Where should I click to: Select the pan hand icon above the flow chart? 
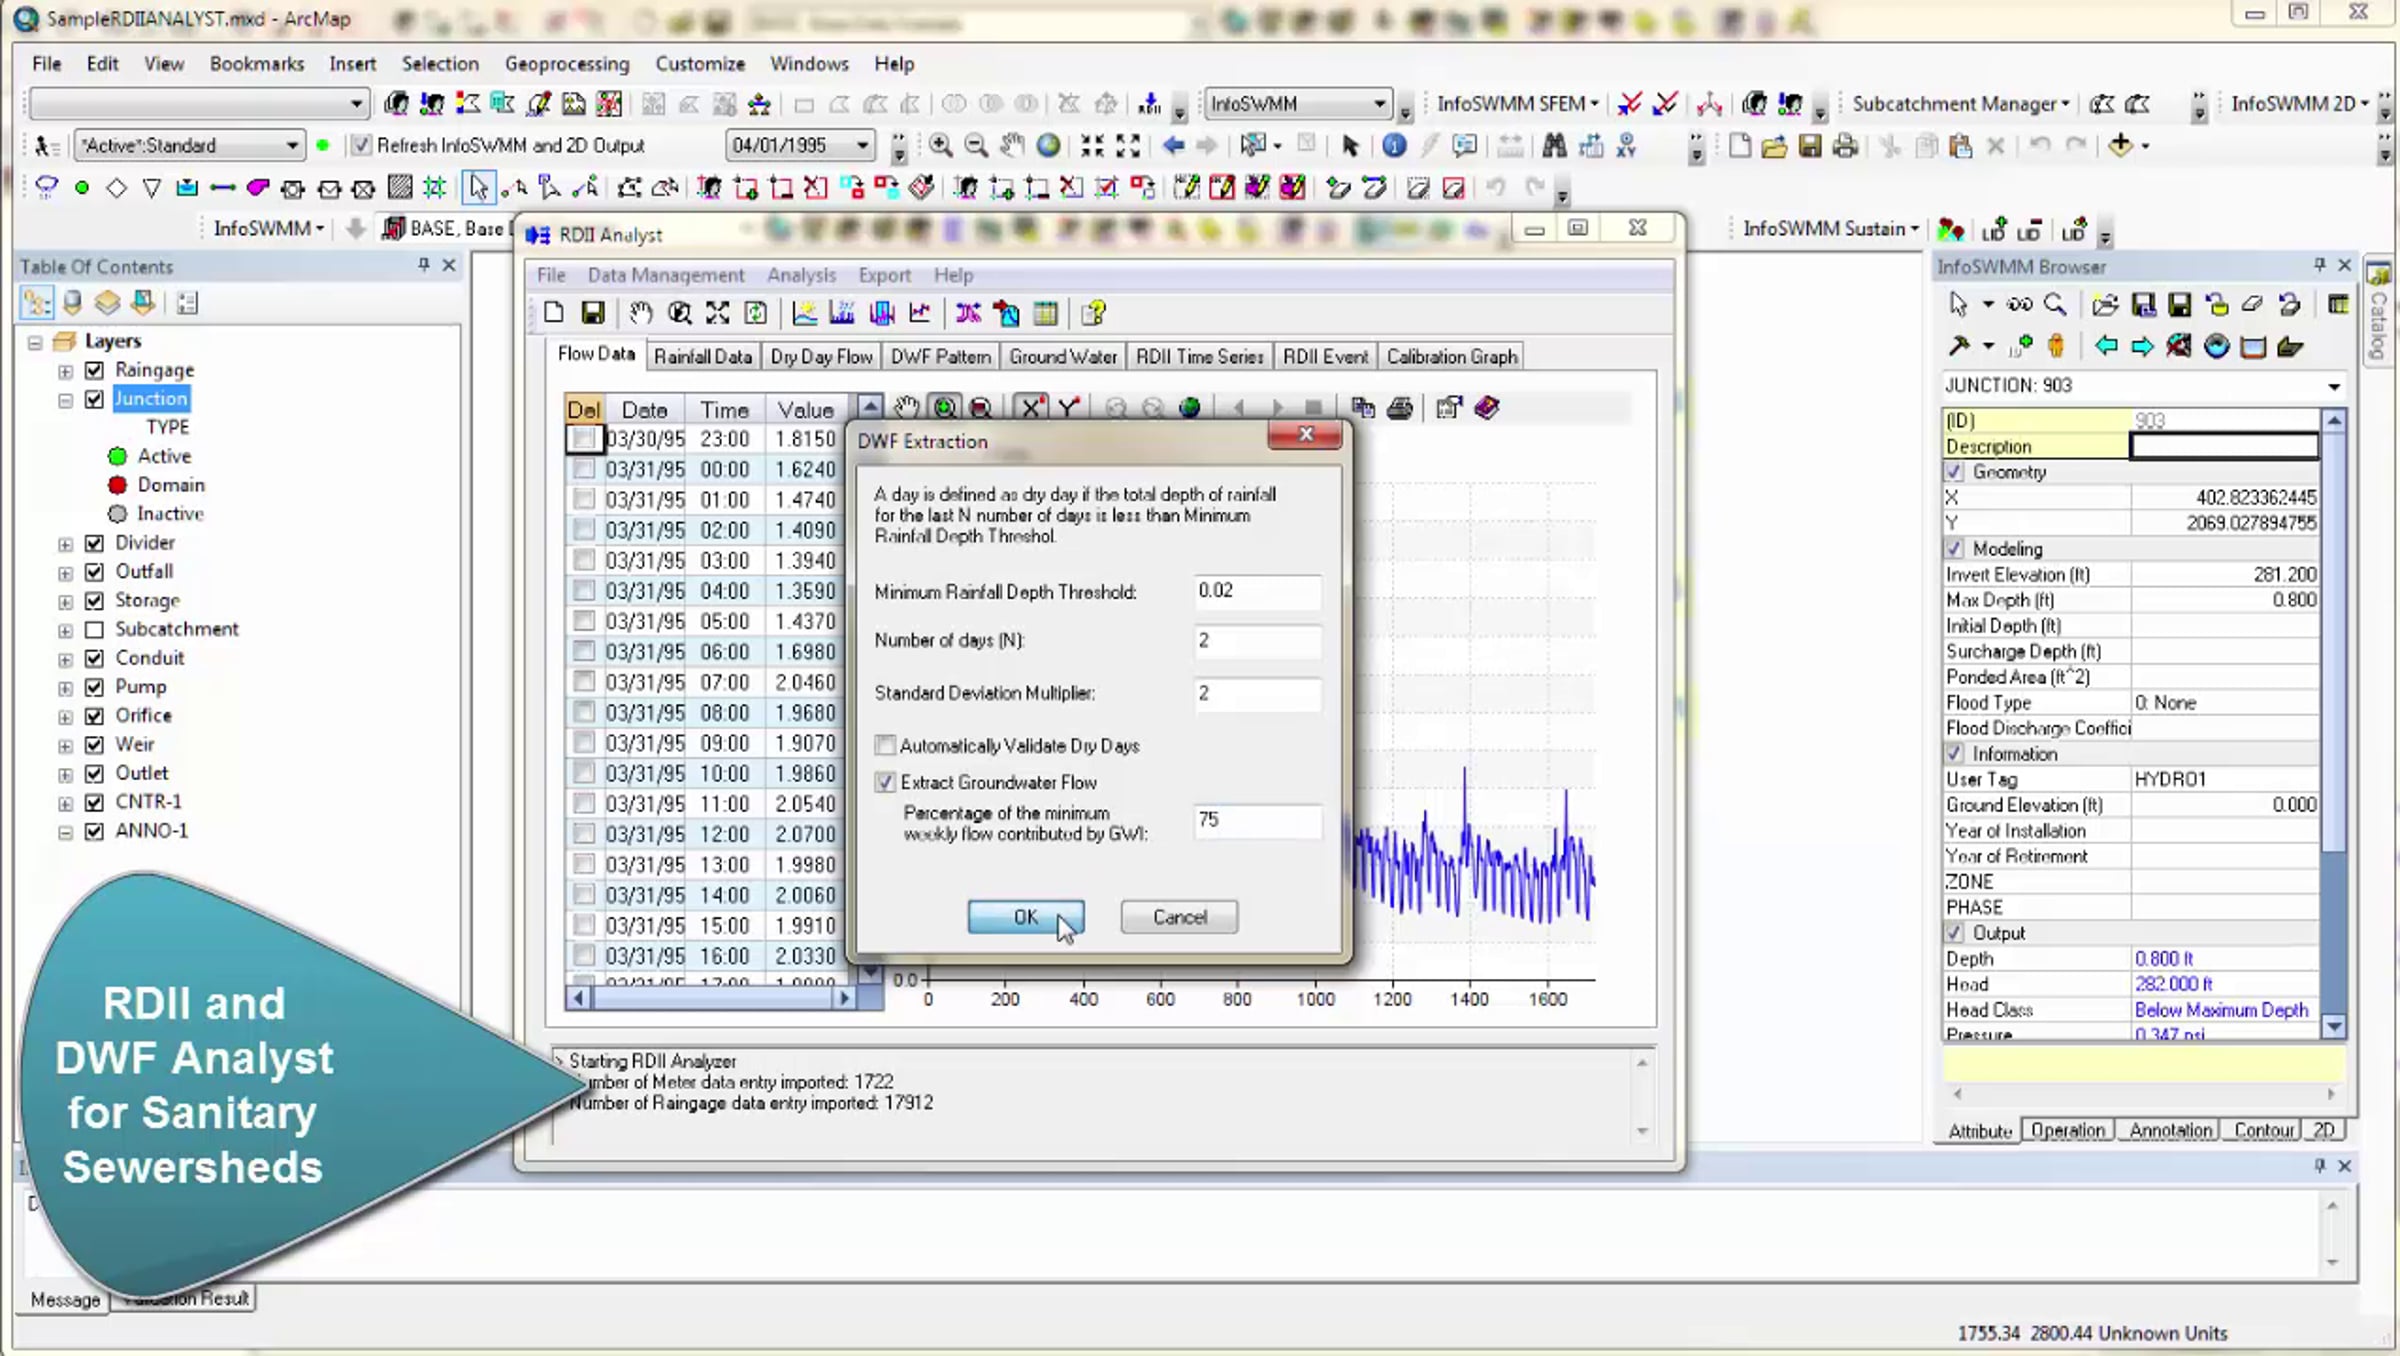[907, 408]
